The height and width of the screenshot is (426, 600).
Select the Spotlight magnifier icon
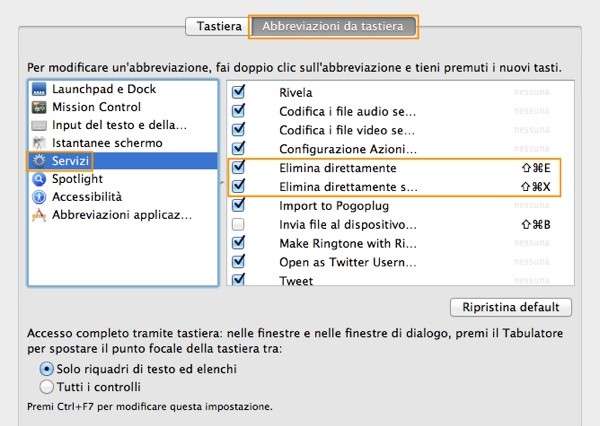(39, 179)
